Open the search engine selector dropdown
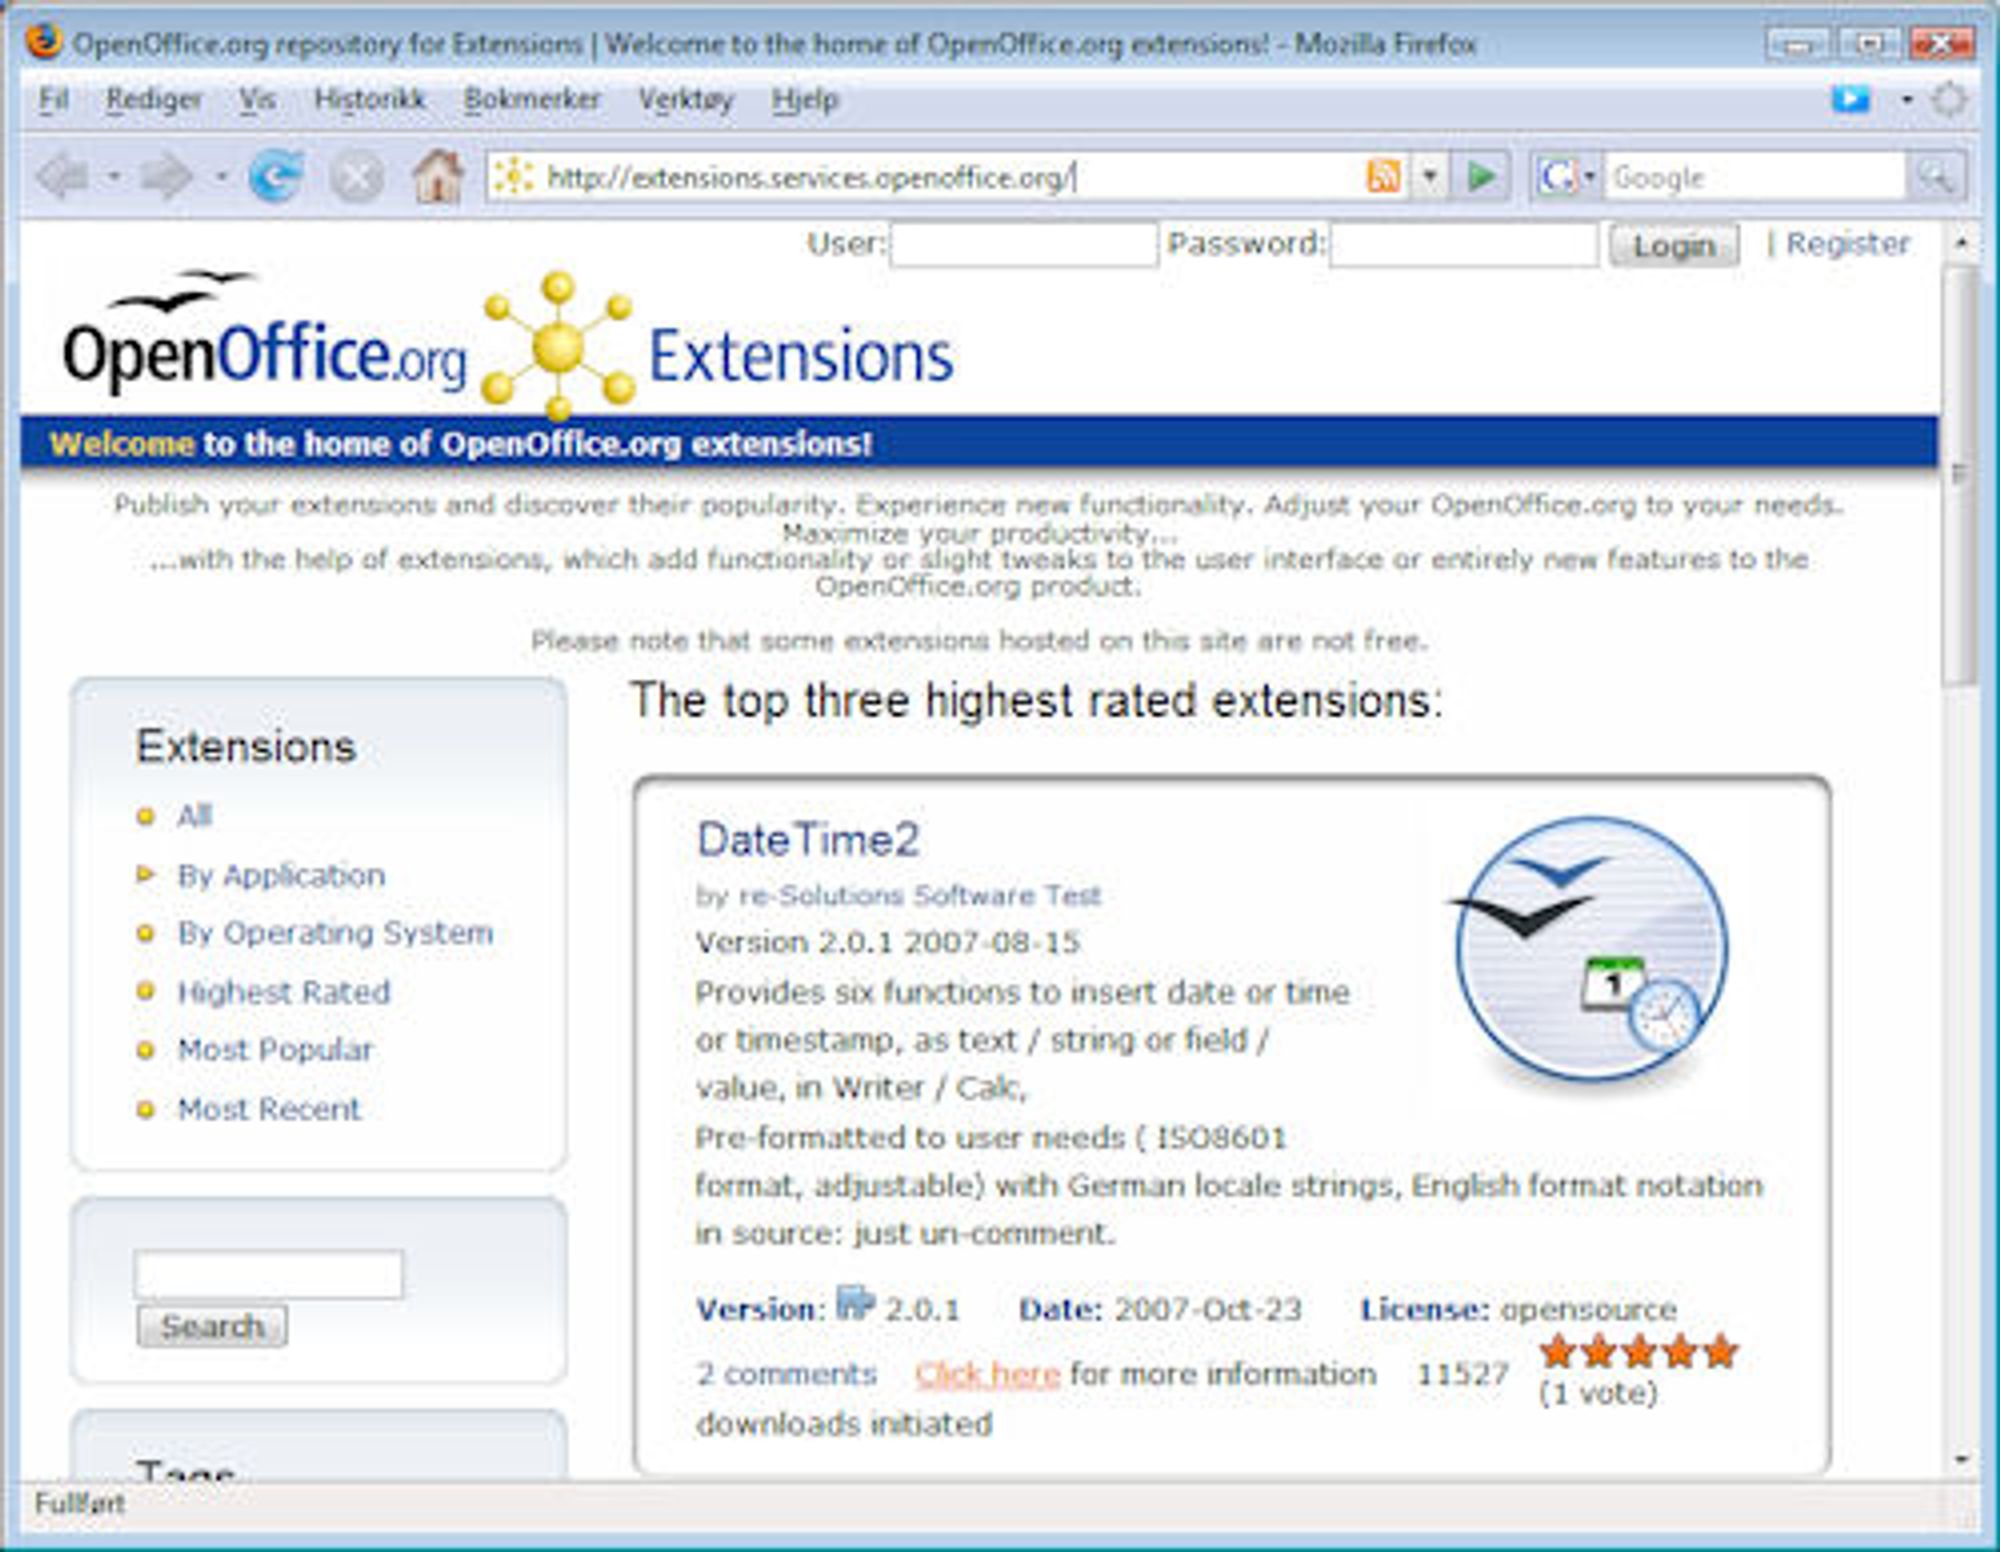Viewport: 2000px width, 1552px height. point(1588,177)
